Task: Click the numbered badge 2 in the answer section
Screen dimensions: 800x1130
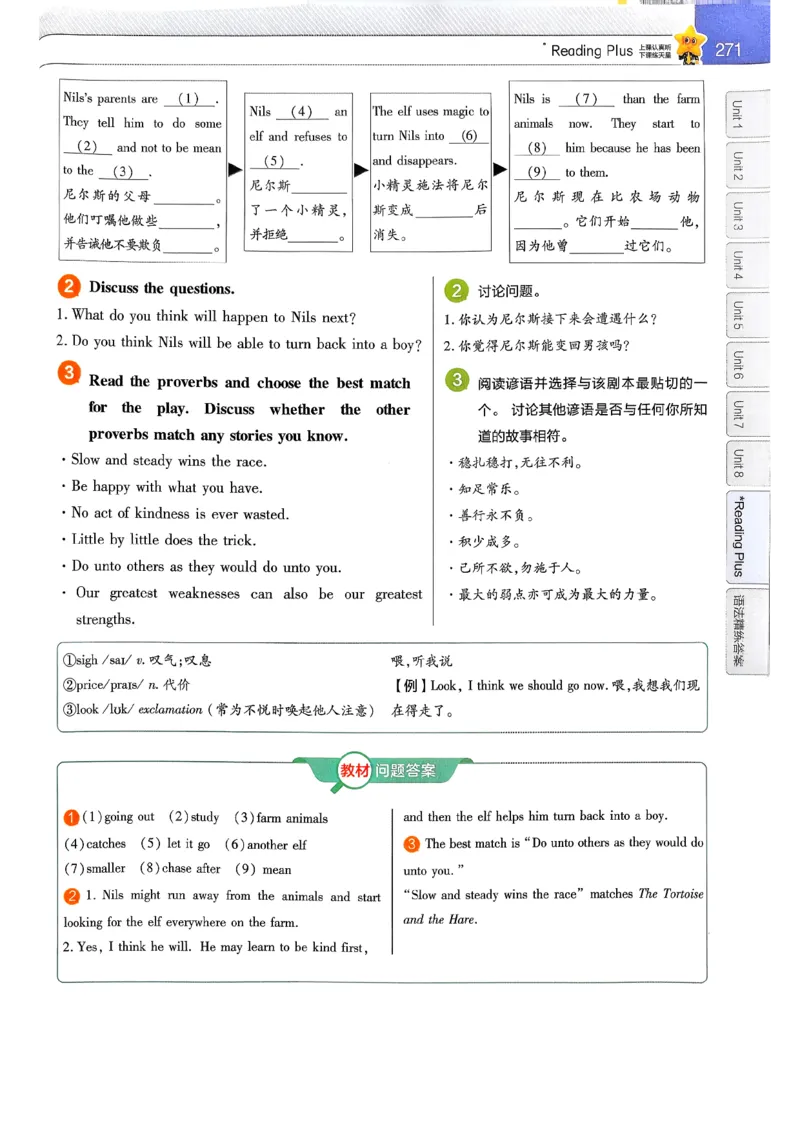Action: coord(71,895)
